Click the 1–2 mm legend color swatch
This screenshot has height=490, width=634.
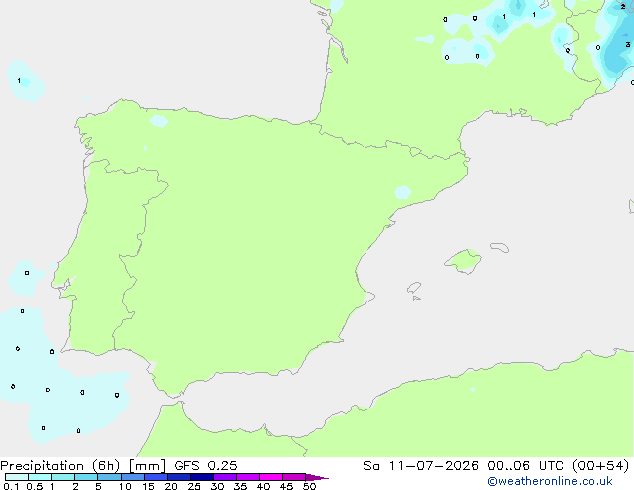[x=63, y=477]
